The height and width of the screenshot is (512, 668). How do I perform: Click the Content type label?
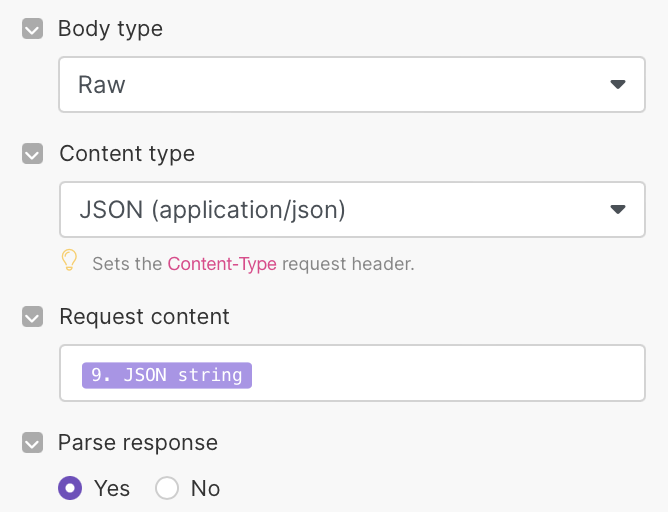pyautogui.click(x=127, y=154)
